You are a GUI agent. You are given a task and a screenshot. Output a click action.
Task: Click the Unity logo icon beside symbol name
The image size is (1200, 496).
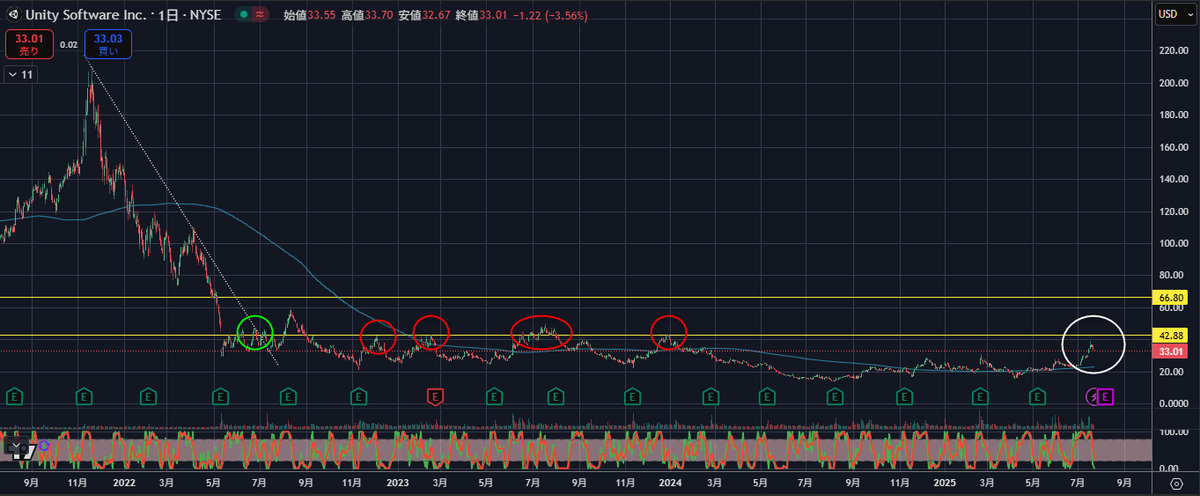point(12,15)
